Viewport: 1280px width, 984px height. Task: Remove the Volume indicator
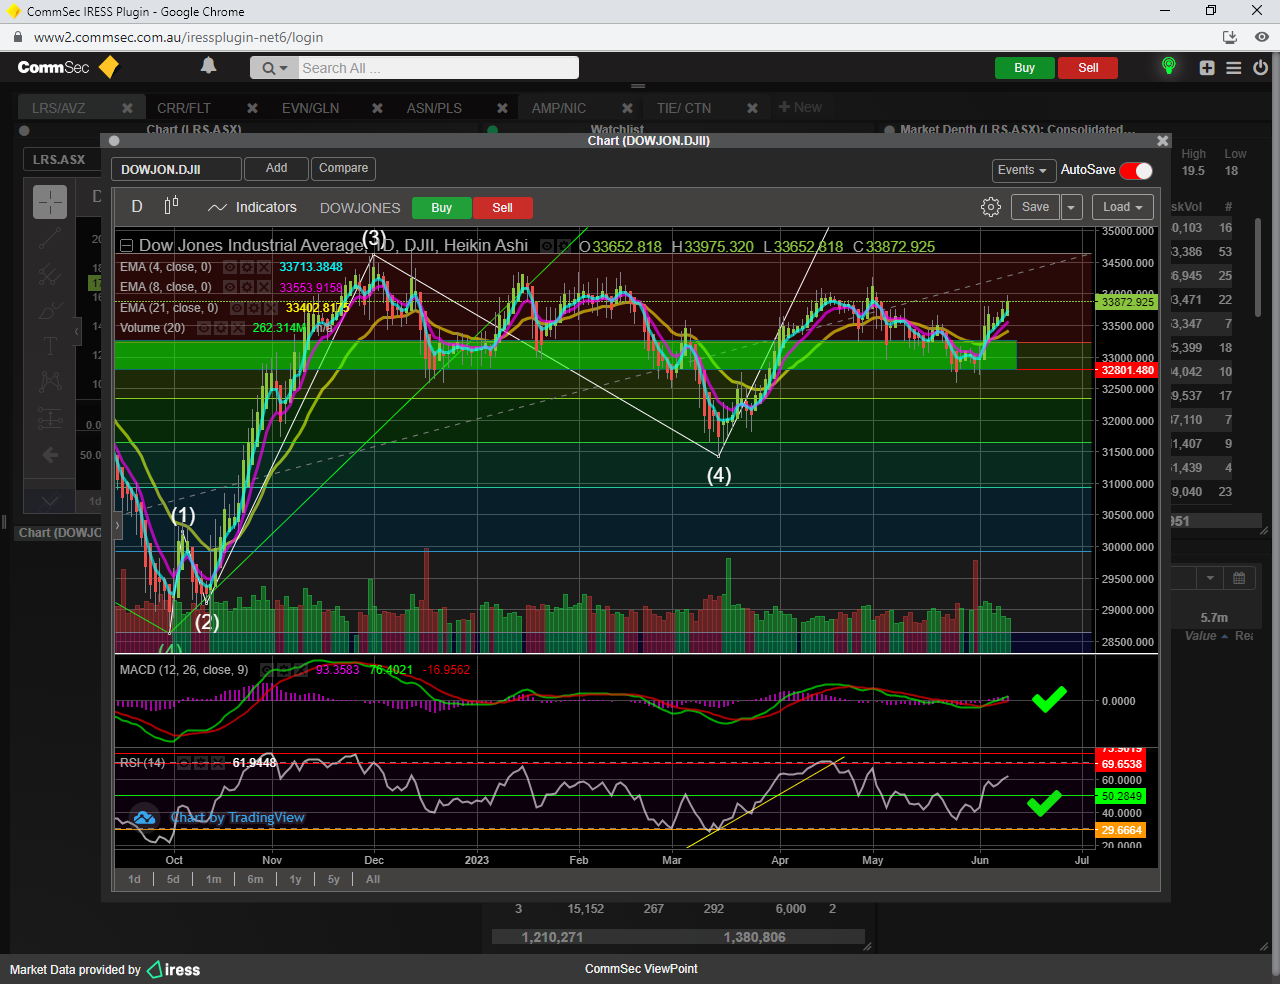(238, 328)
